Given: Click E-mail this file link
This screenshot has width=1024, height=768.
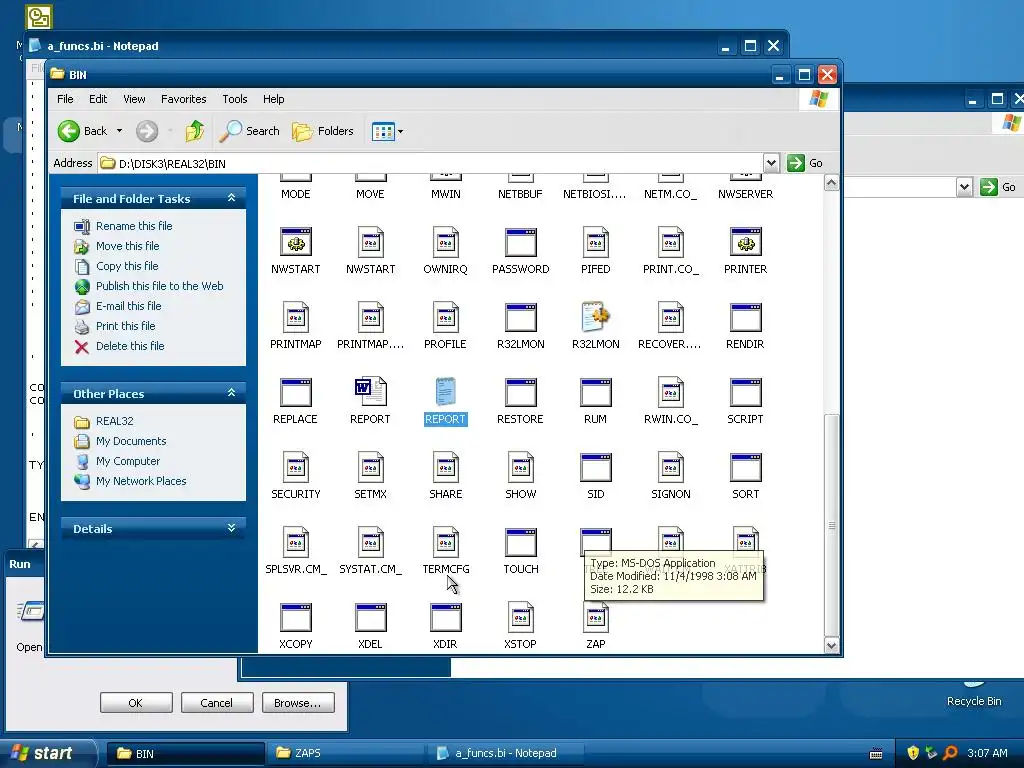Looking at the screenshot, I should point(128,306).
